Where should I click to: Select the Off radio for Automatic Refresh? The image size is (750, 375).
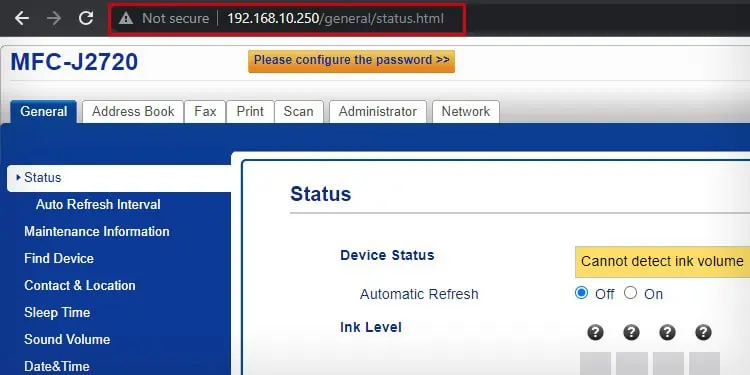pos(581,293)
